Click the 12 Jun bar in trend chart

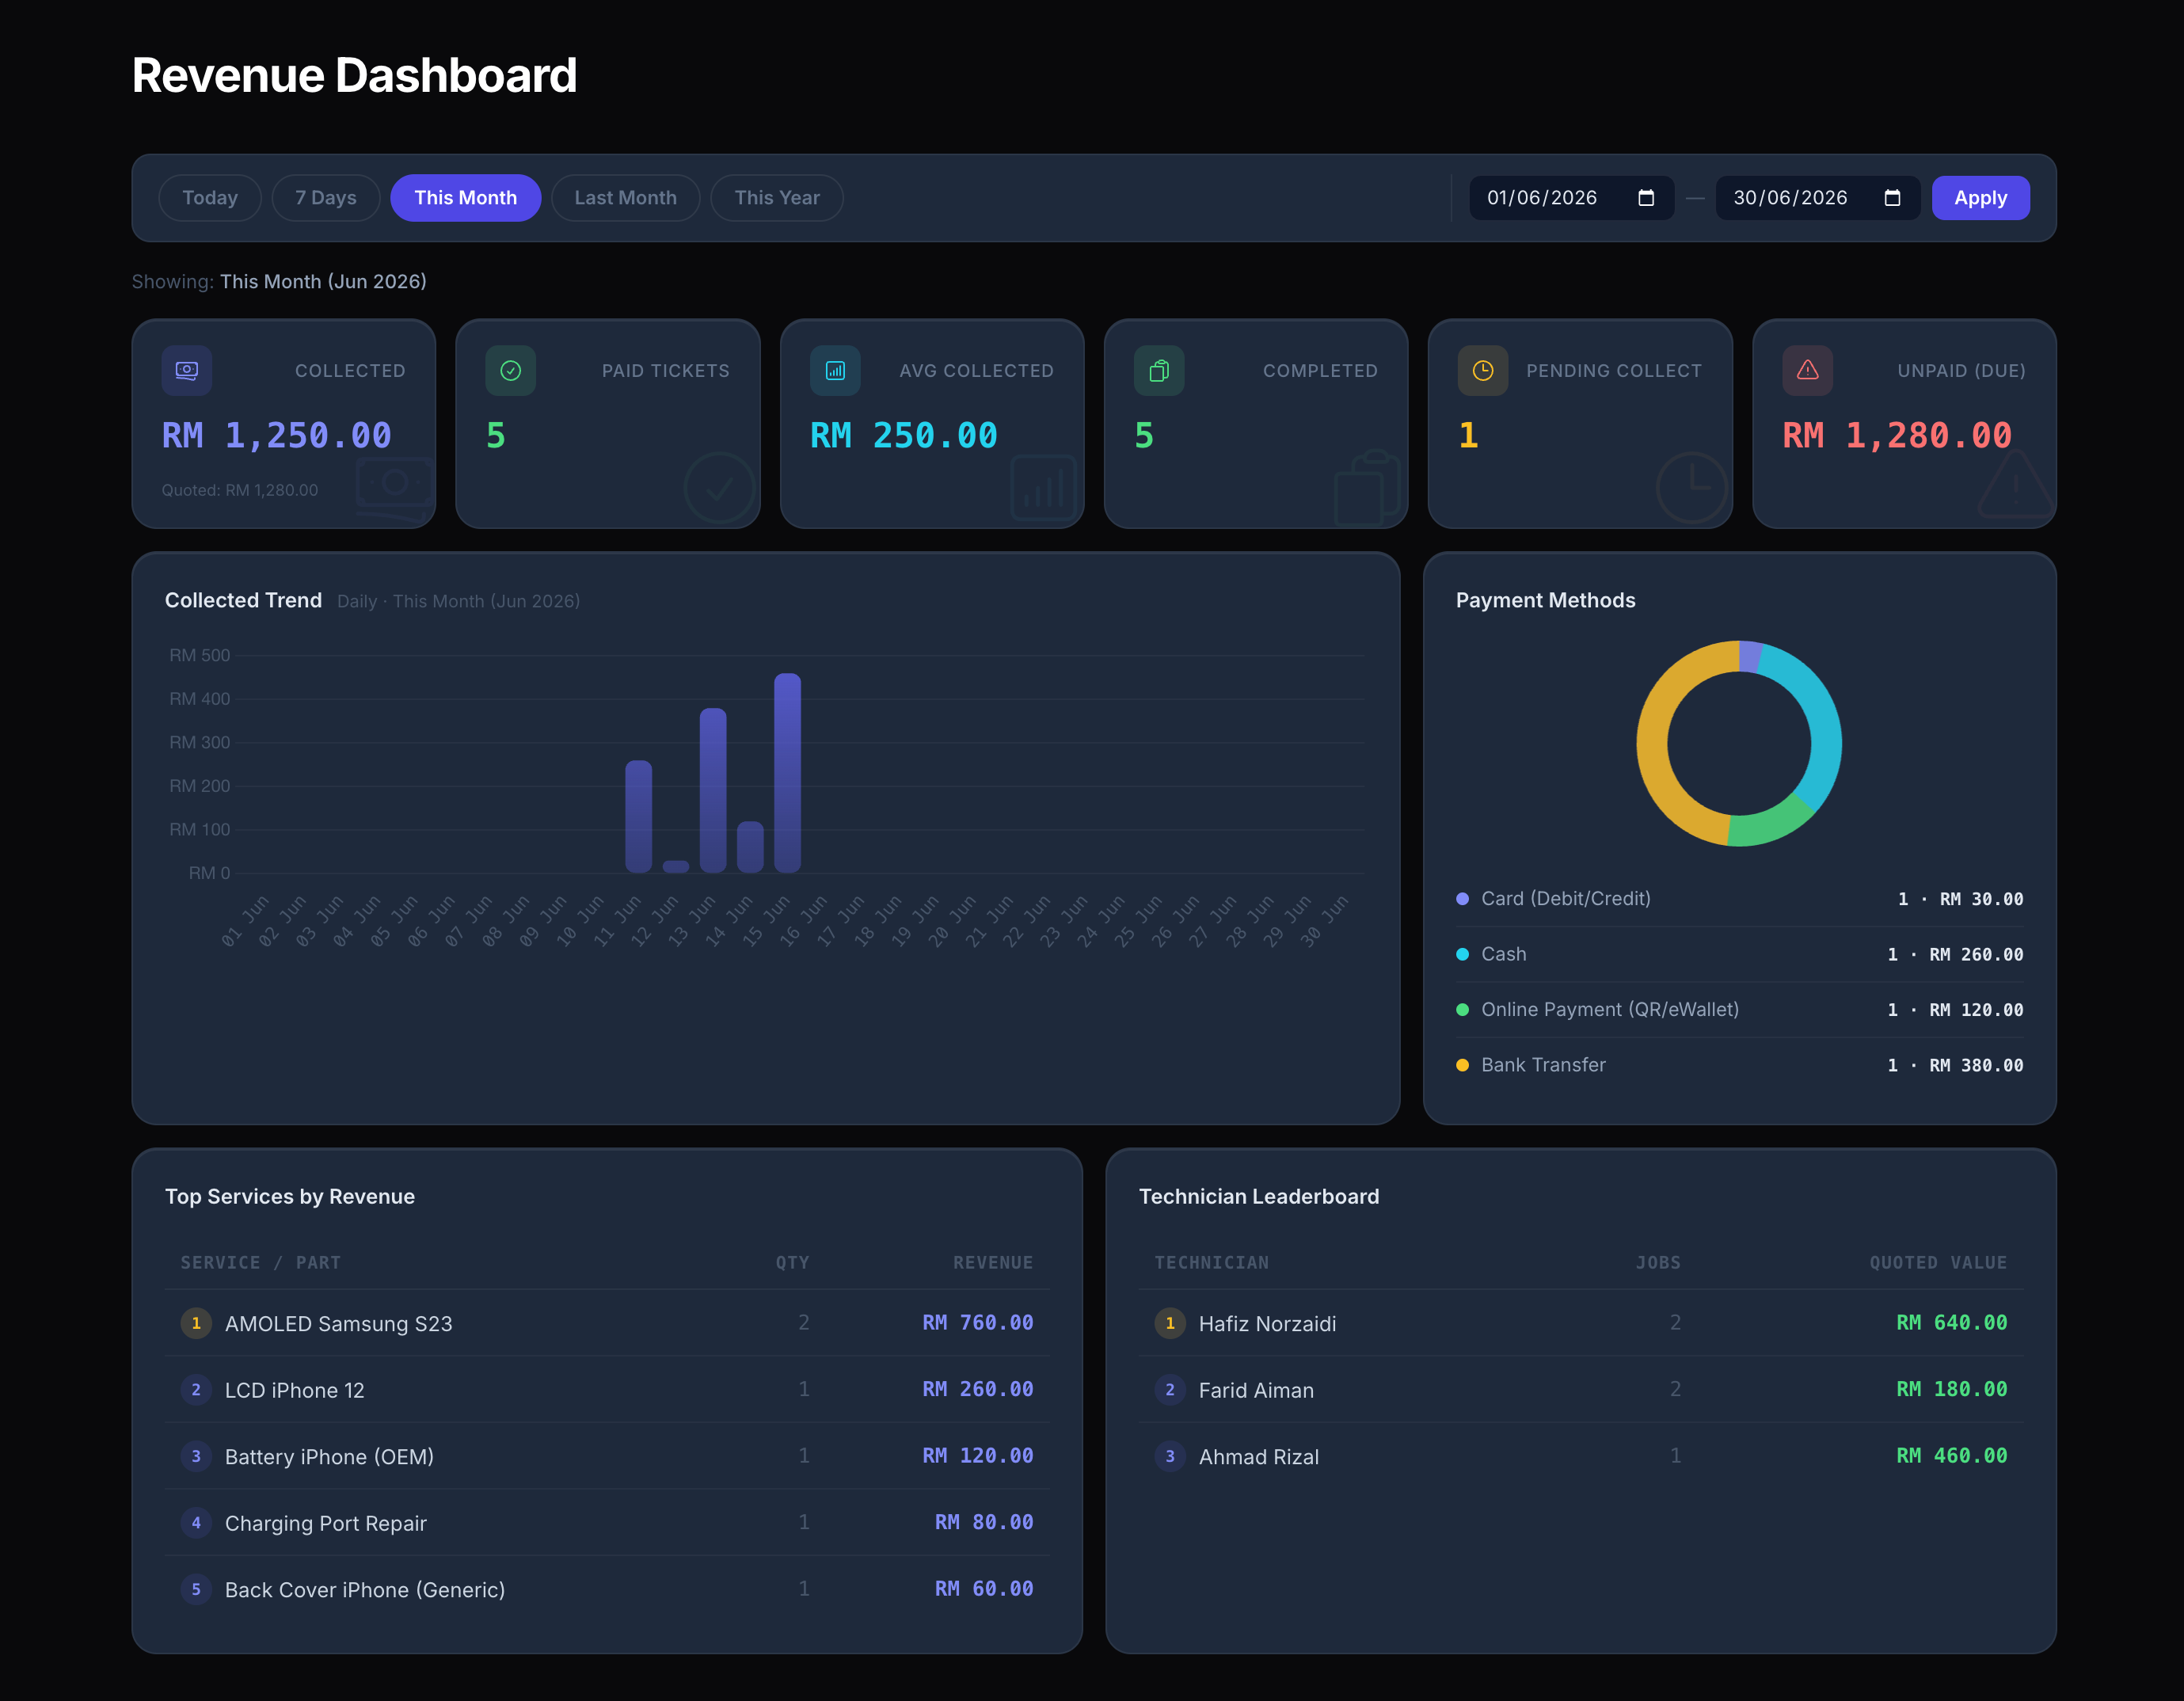point(638,816)
